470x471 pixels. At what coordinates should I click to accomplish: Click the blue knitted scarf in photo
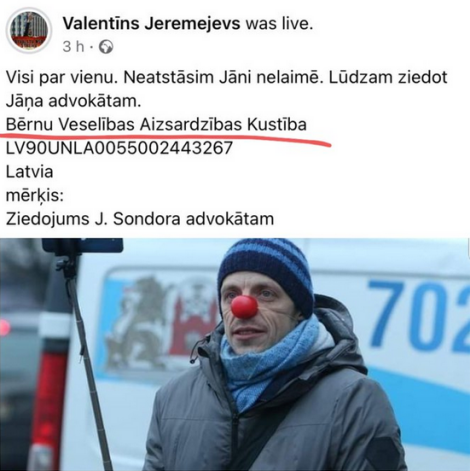270,363
